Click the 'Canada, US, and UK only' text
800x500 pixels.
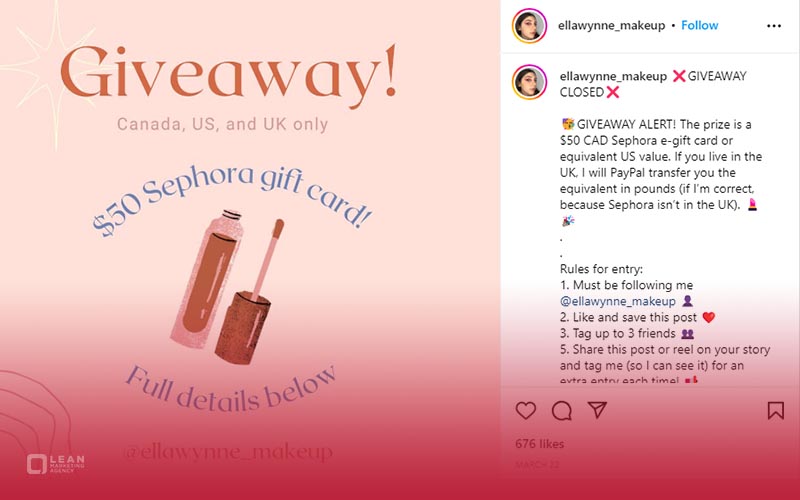pos(222,124)
